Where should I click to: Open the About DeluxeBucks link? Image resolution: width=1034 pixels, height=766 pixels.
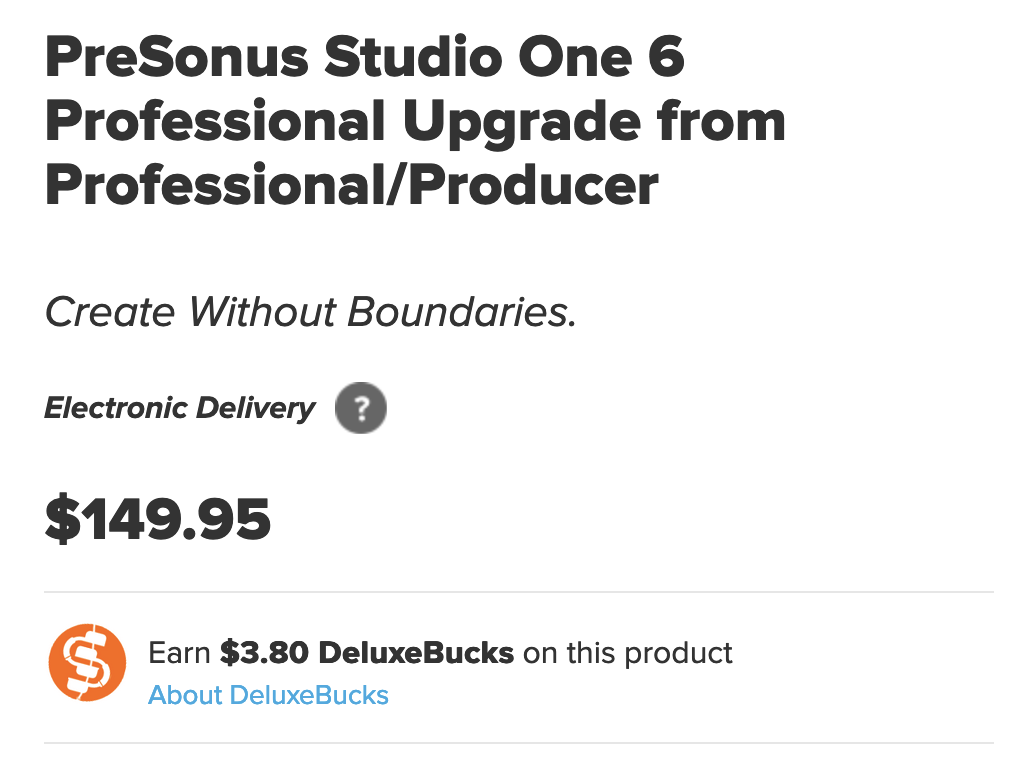(268, 695)
